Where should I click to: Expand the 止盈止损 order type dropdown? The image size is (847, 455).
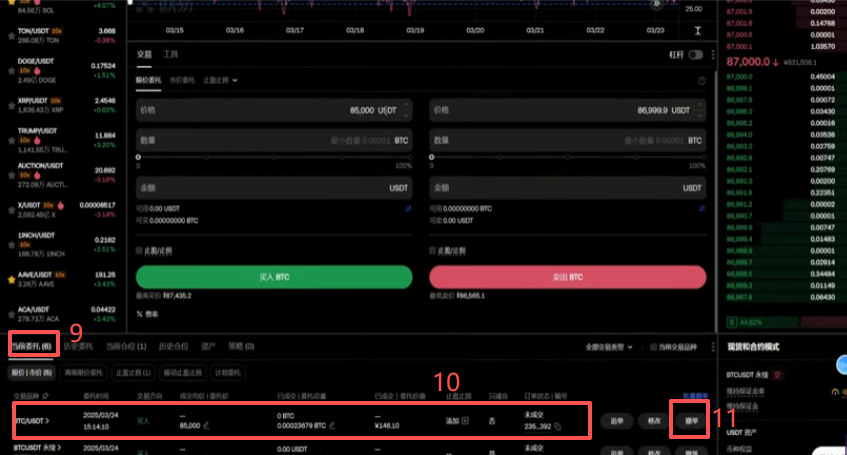(220, 80)
